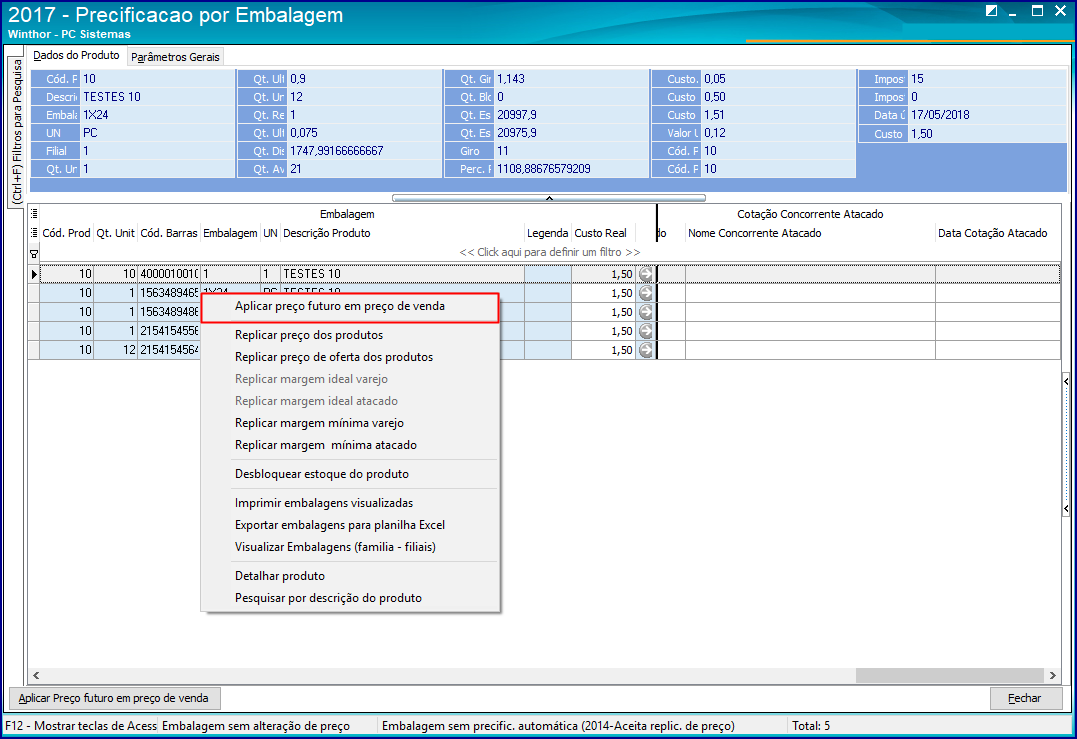
Task: Click the Total: 5 status entry
Action: [x=810, y=726]
